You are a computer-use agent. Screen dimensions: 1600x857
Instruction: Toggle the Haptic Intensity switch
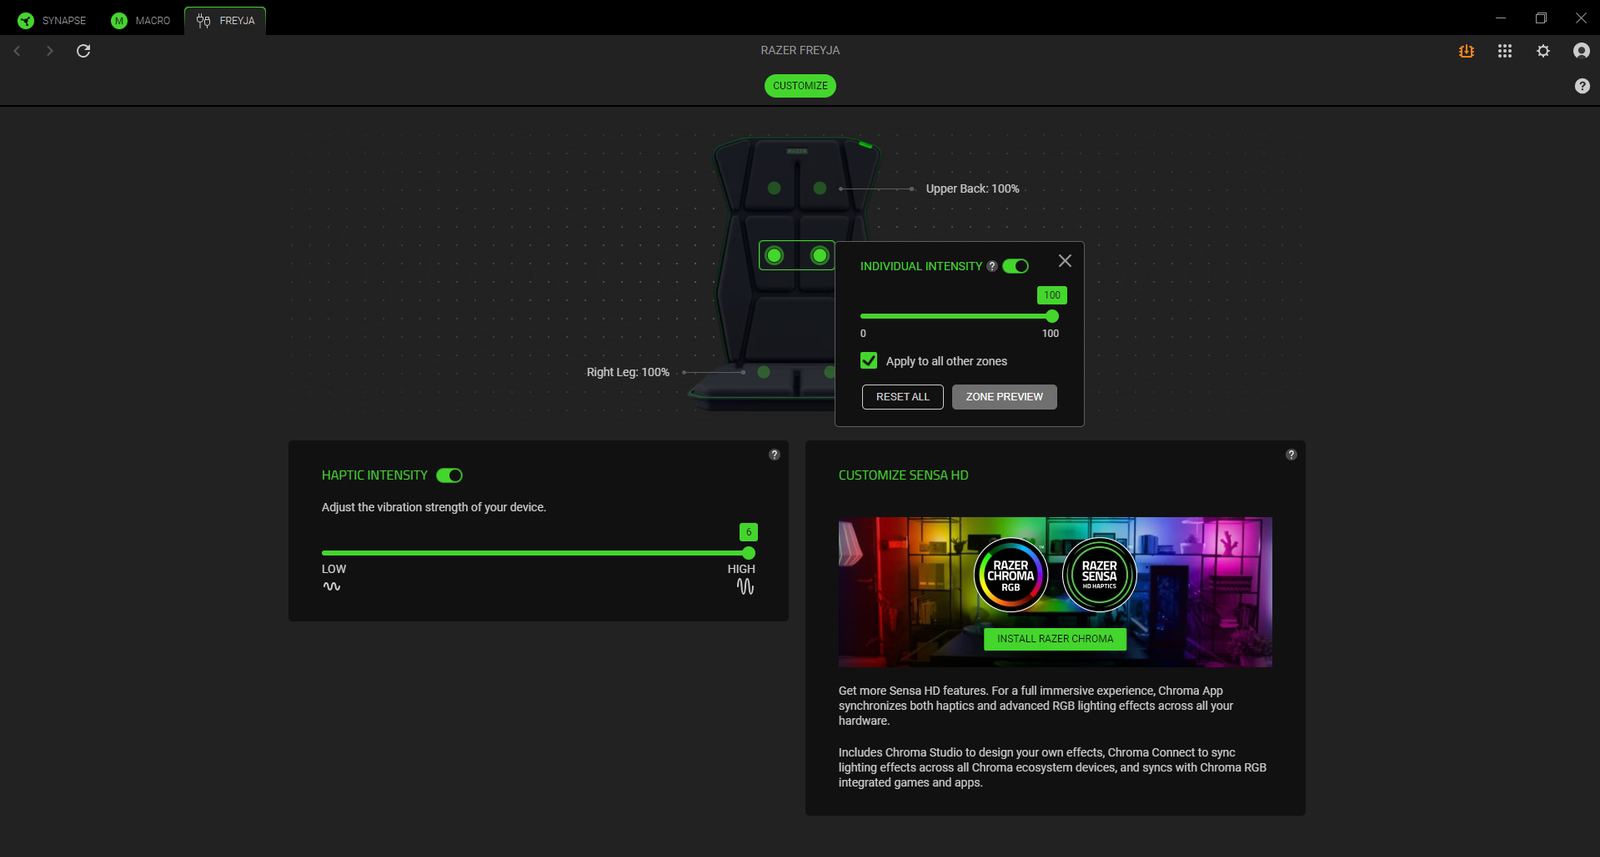450,476
